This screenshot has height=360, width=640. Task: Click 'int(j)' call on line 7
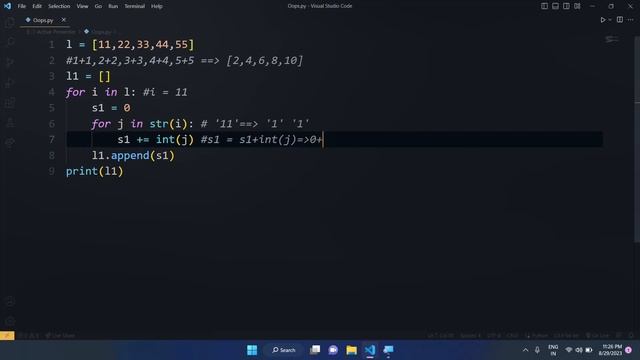pyautogui.click(x=175, y=140)
